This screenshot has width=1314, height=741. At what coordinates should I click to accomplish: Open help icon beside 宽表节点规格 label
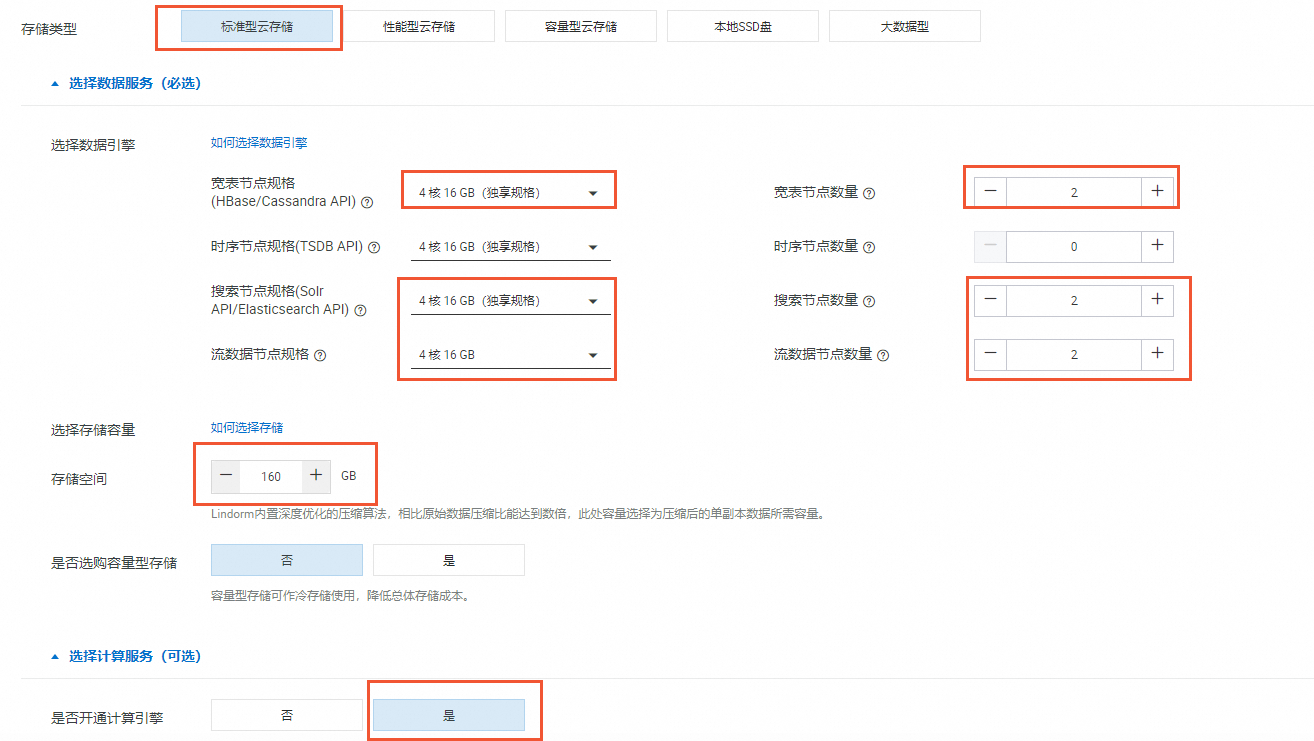click(x=367, y=202)
